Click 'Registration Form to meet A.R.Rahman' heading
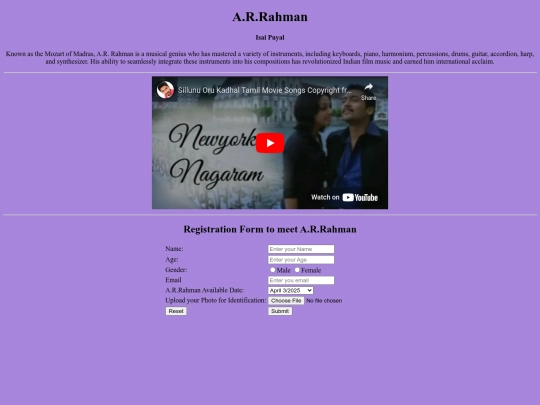Screen dimensions: 540x405 coord(270,229)
